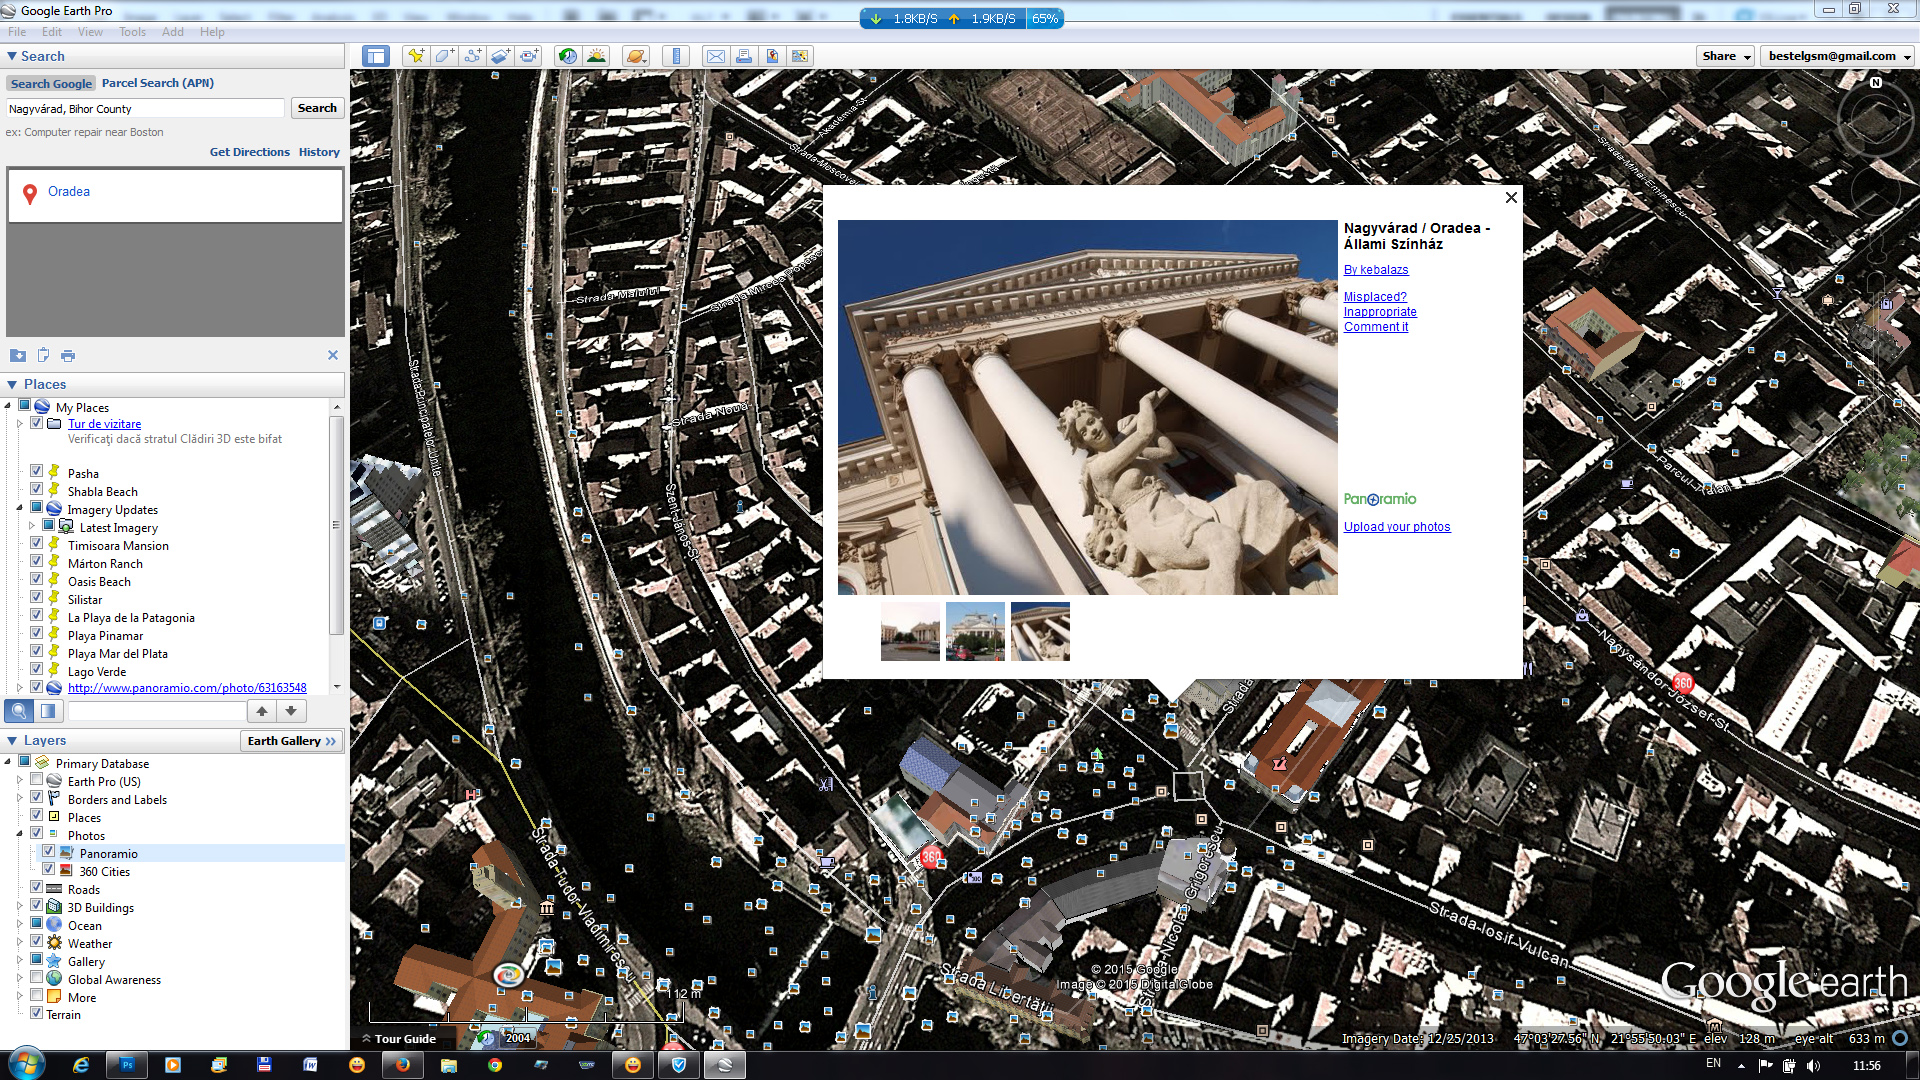Click the Email envelope toolbar icon
Viewport: 1920px width, 1080px height.
click(x=716, y=56)
